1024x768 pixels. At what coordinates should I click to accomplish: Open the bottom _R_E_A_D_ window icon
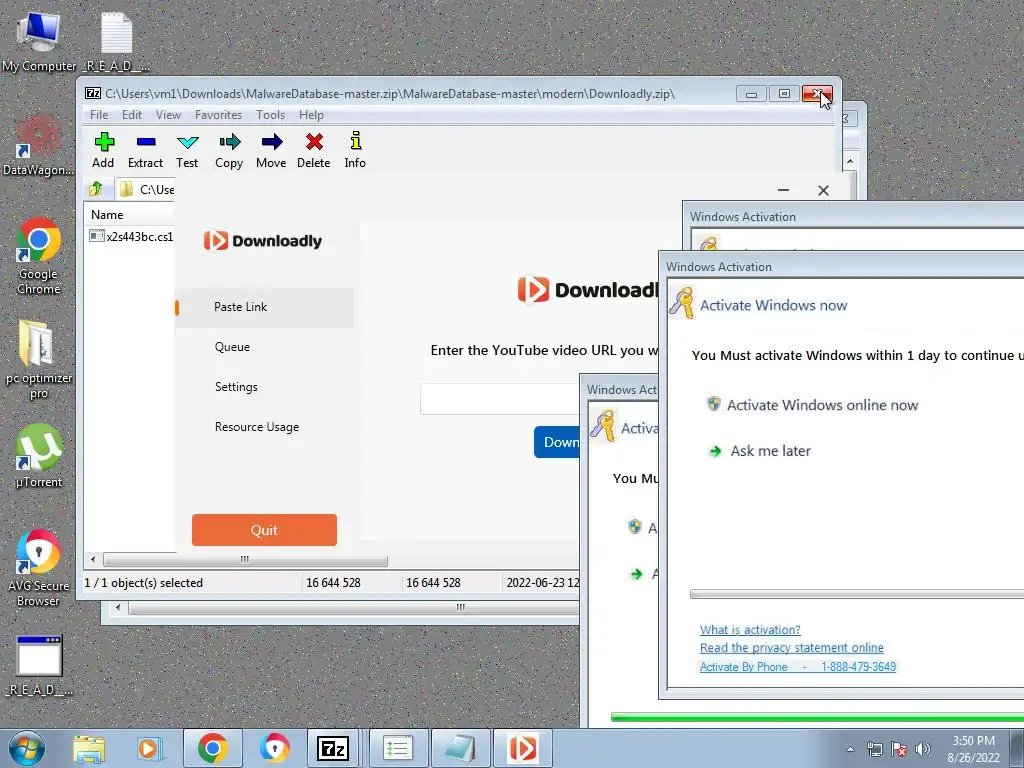click(x=39, y=665)
